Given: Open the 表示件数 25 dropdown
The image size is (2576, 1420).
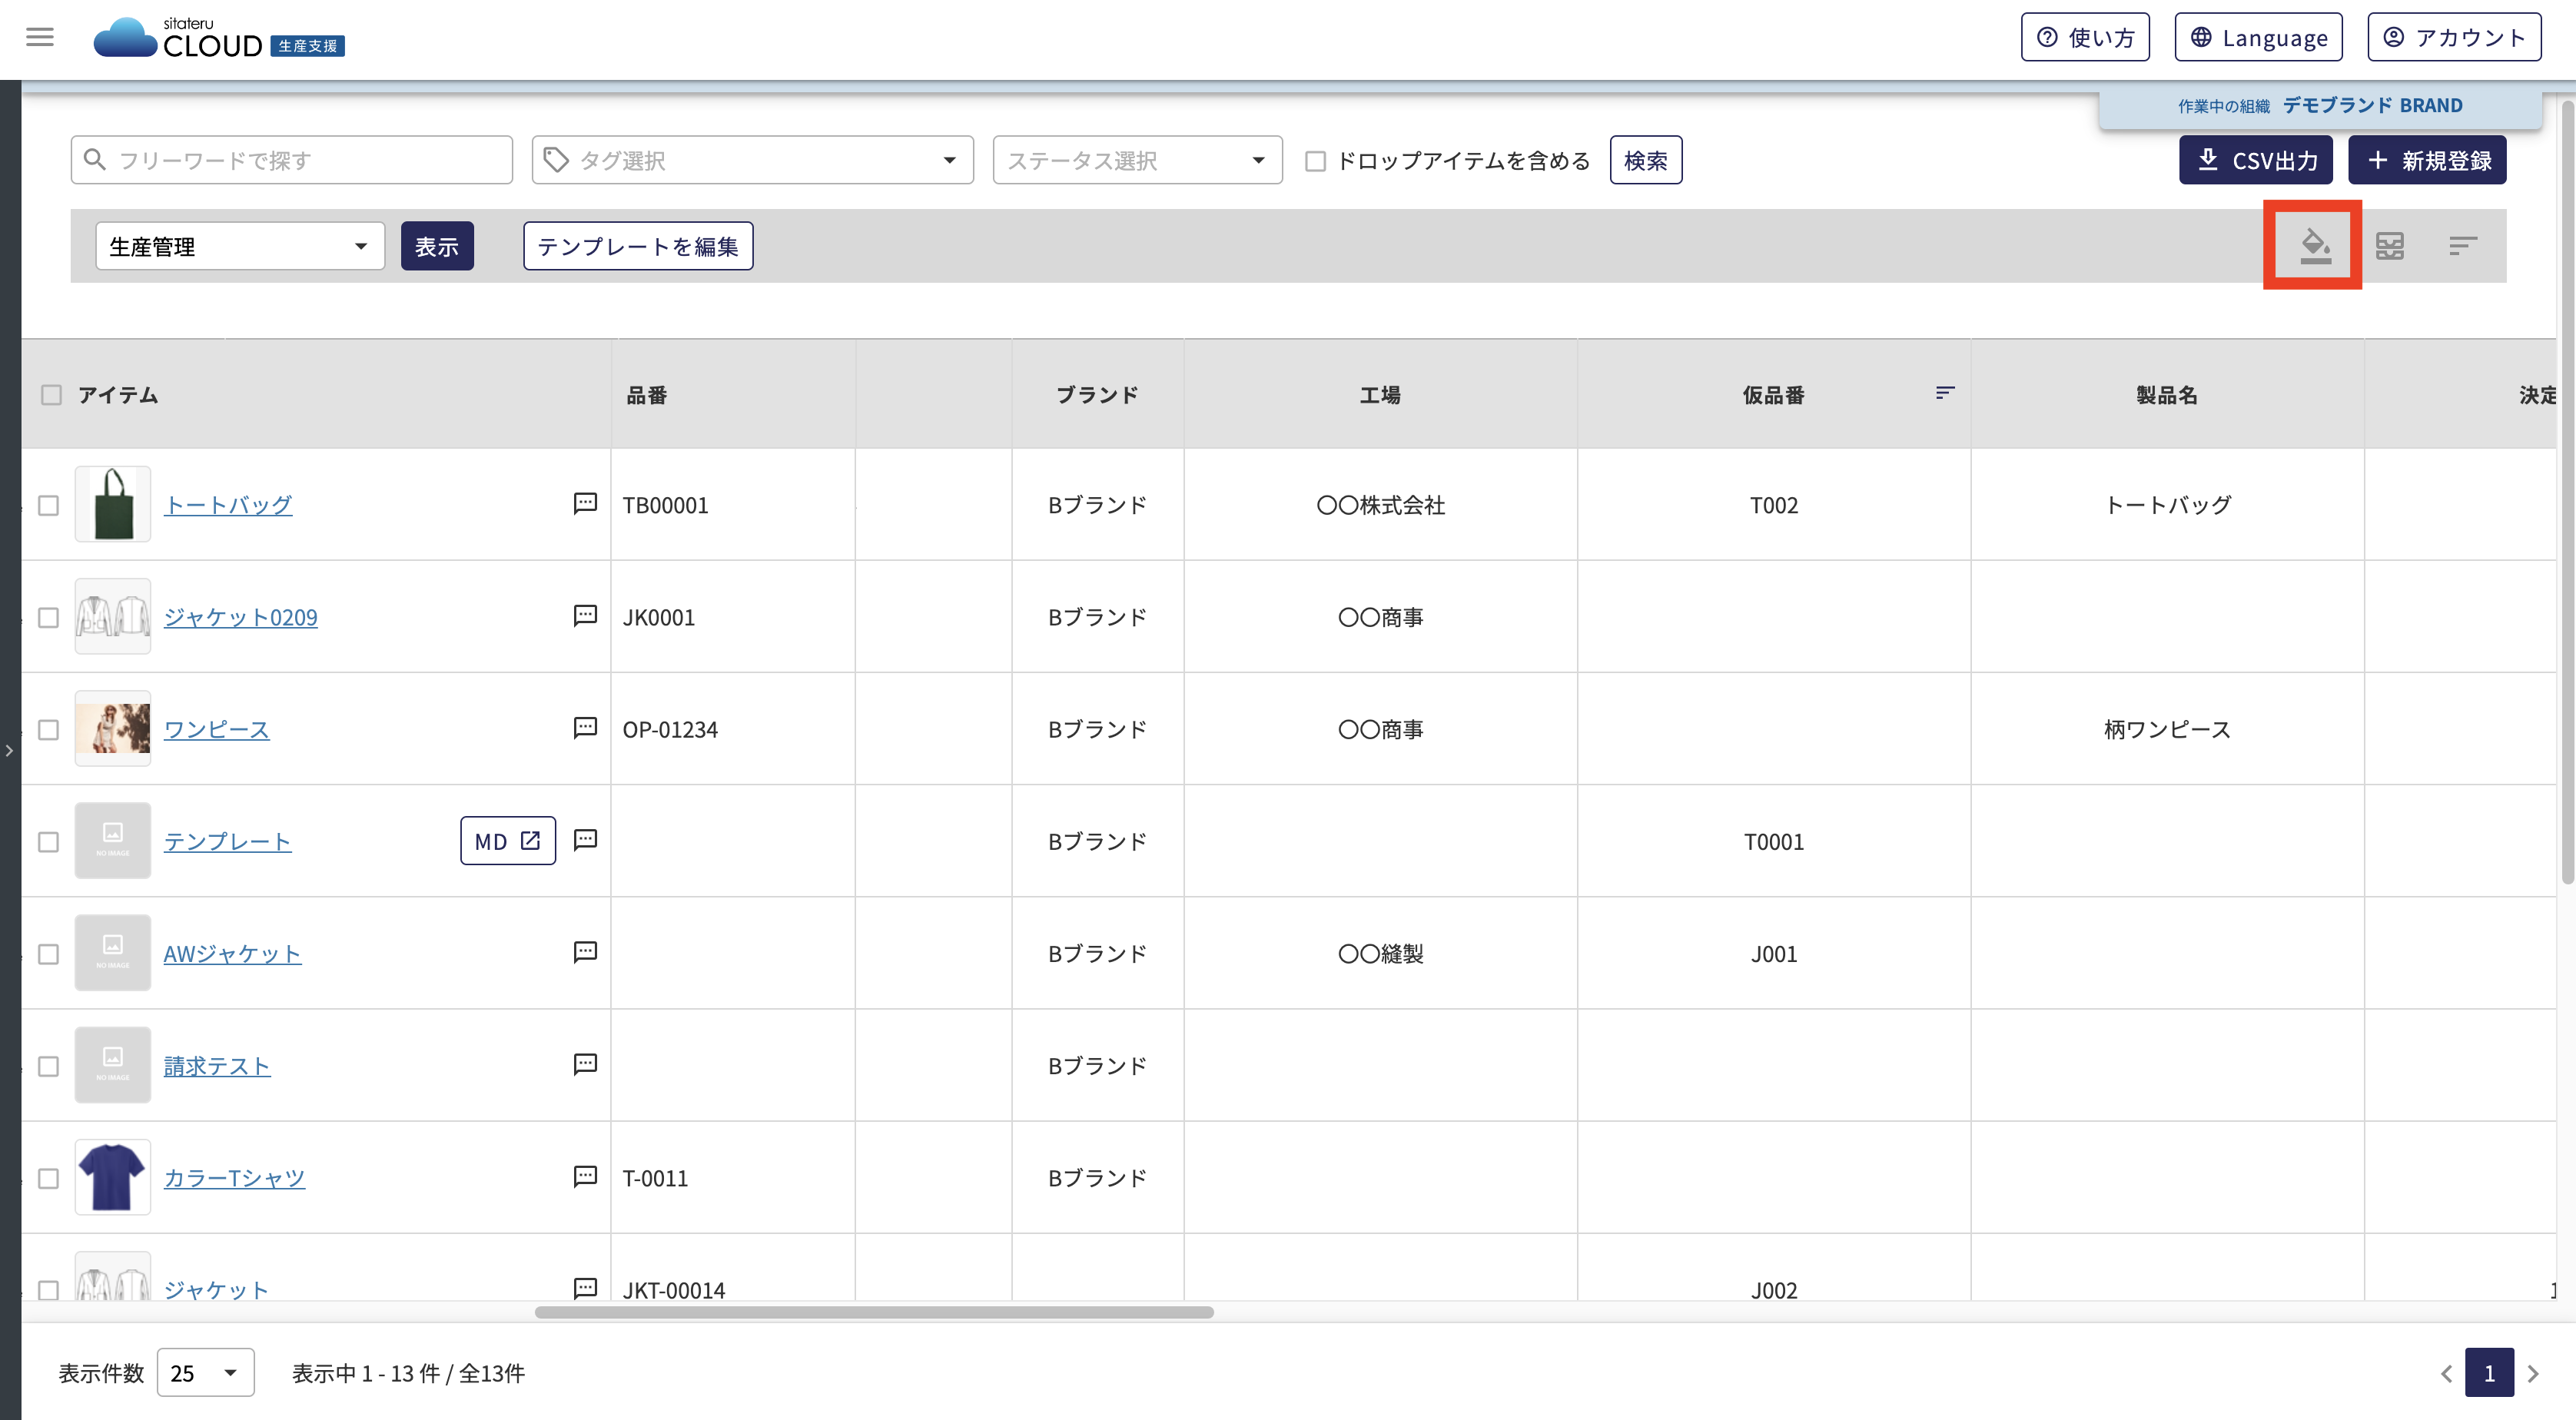Looking at the screenshot, I should pos(206,1372).
